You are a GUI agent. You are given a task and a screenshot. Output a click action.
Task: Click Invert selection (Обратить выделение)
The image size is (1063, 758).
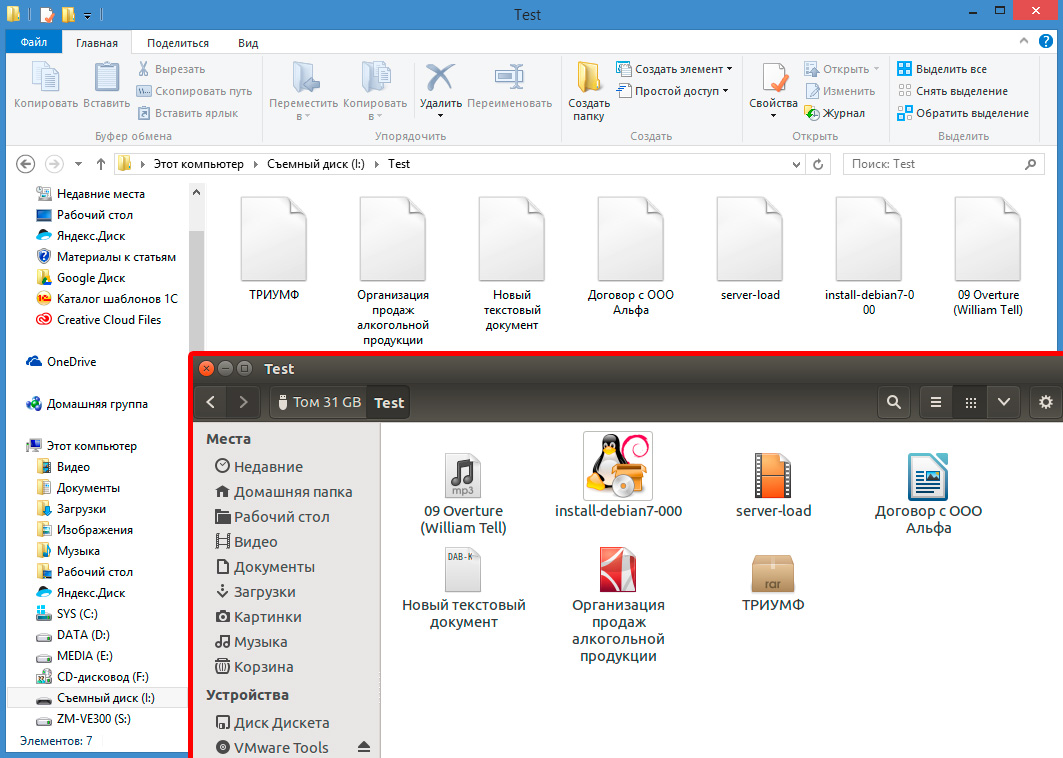click(962, 113)
